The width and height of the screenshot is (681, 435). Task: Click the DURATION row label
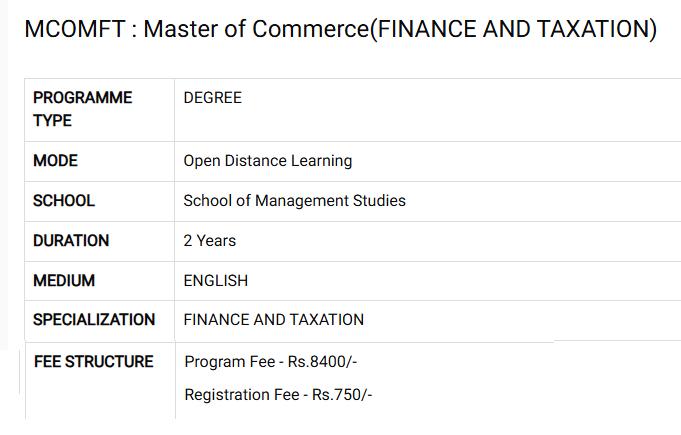(x=71, y=240)
